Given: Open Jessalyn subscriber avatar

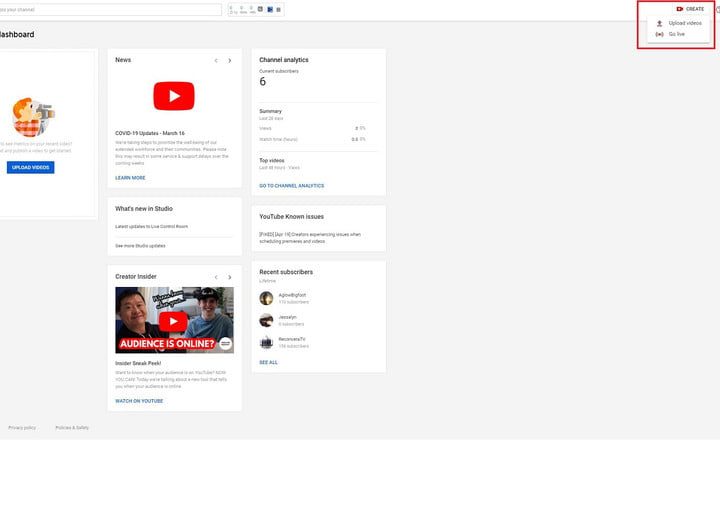Looking at the screenshot, I should (x=266, y=320).
